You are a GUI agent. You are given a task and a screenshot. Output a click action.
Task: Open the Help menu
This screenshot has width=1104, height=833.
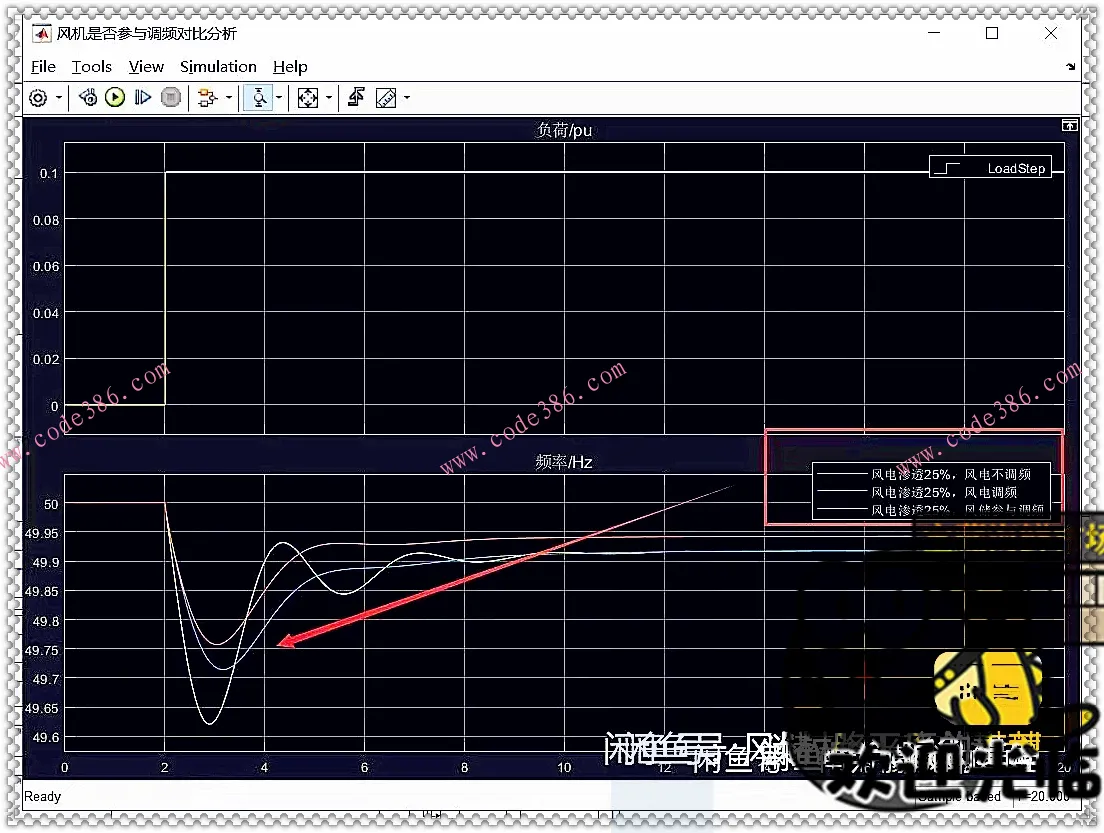[290, 67]
